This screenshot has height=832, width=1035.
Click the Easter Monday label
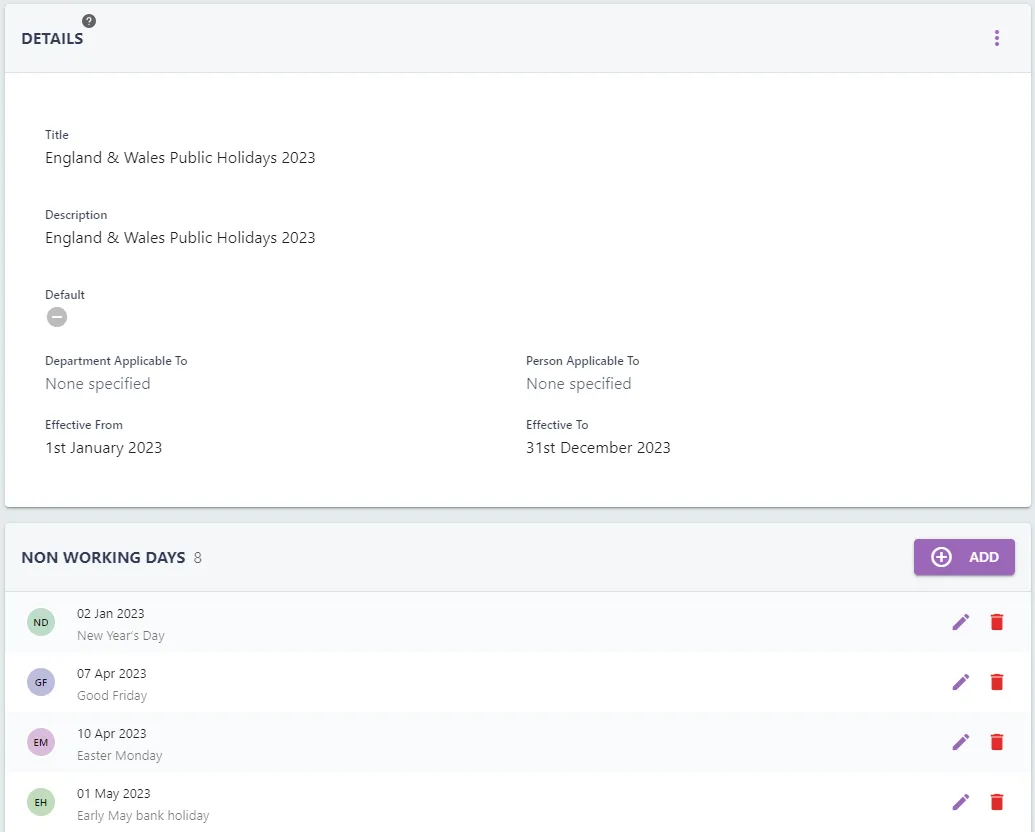[119, 756]
